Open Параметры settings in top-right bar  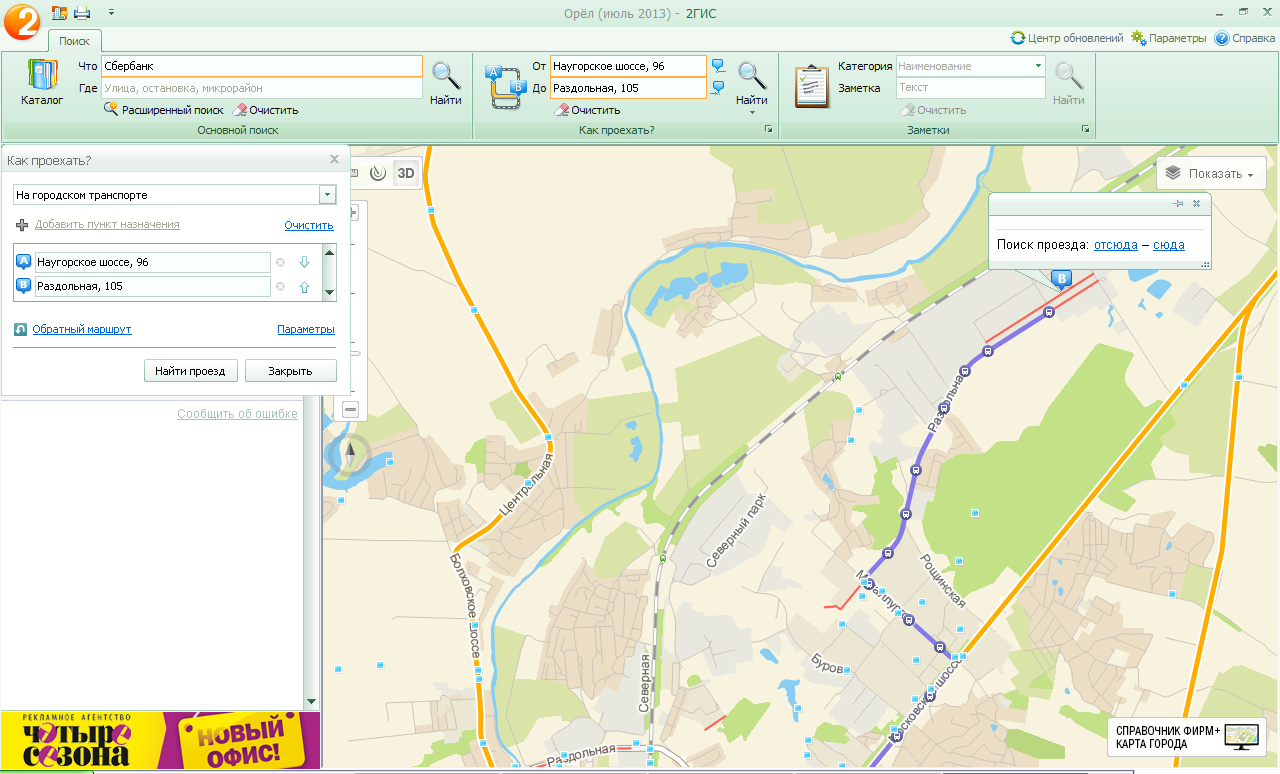click(1169, 38)
